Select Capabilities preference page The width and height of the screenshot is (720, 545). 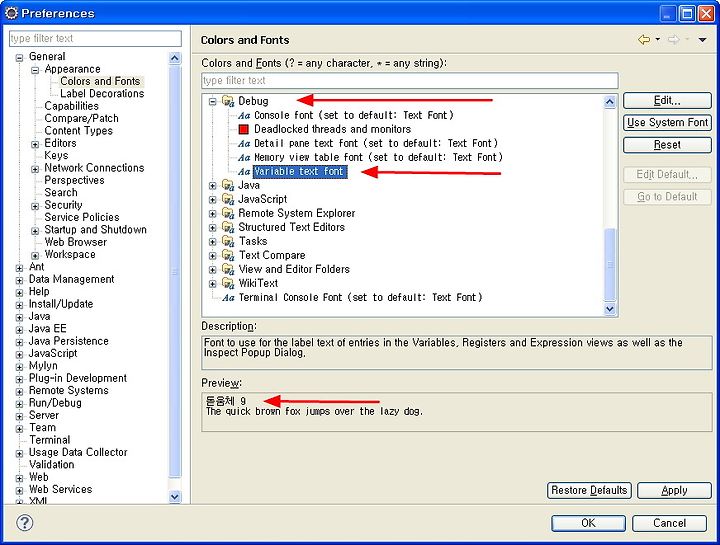71,106
